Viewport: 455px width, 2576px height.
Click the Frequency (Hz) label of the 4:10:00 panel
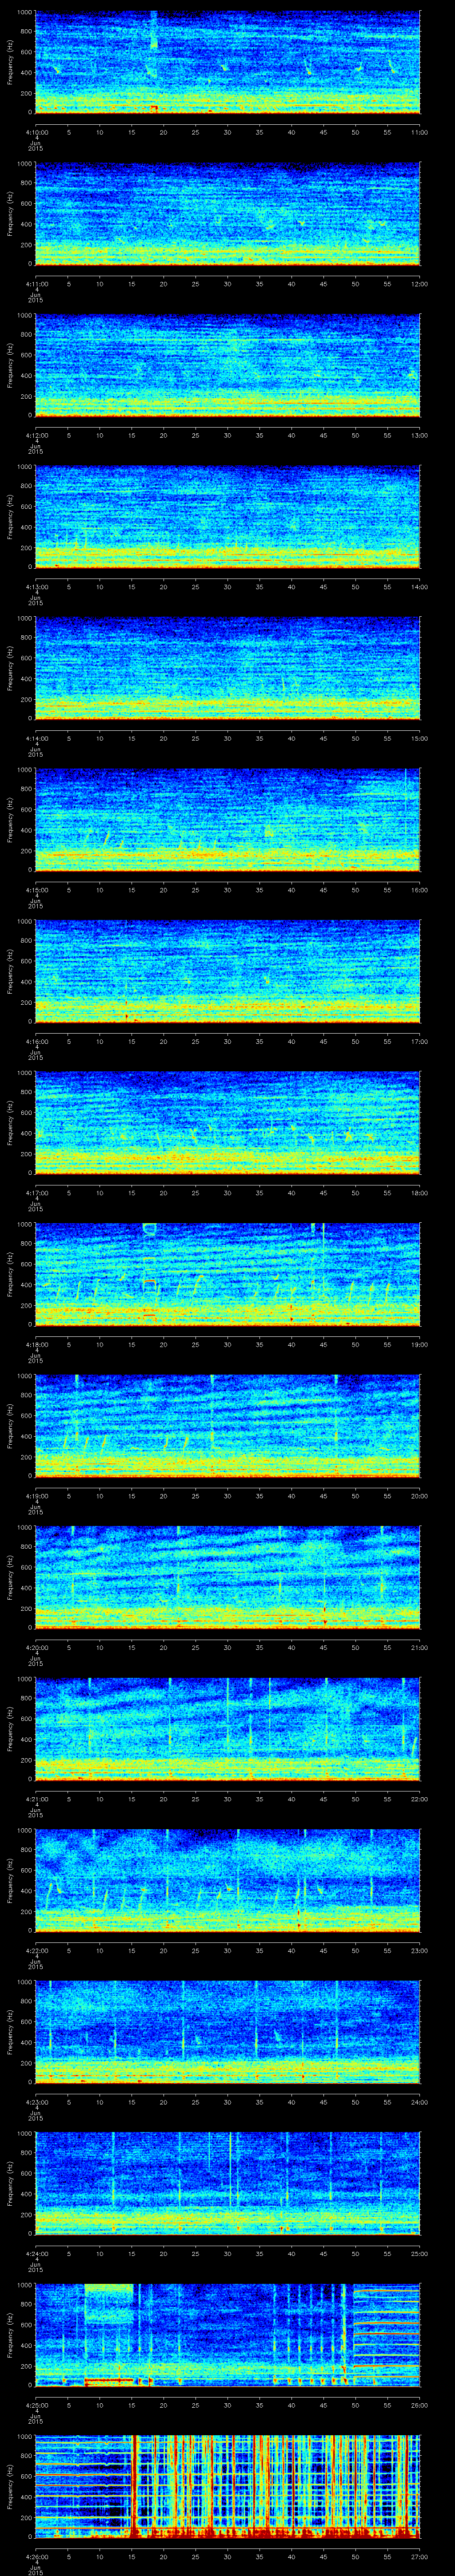click(10, 62)
